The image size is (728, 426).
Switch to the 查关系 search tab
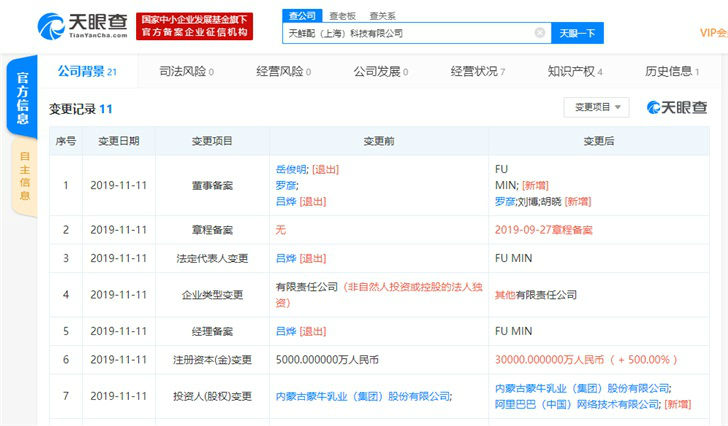381,16
